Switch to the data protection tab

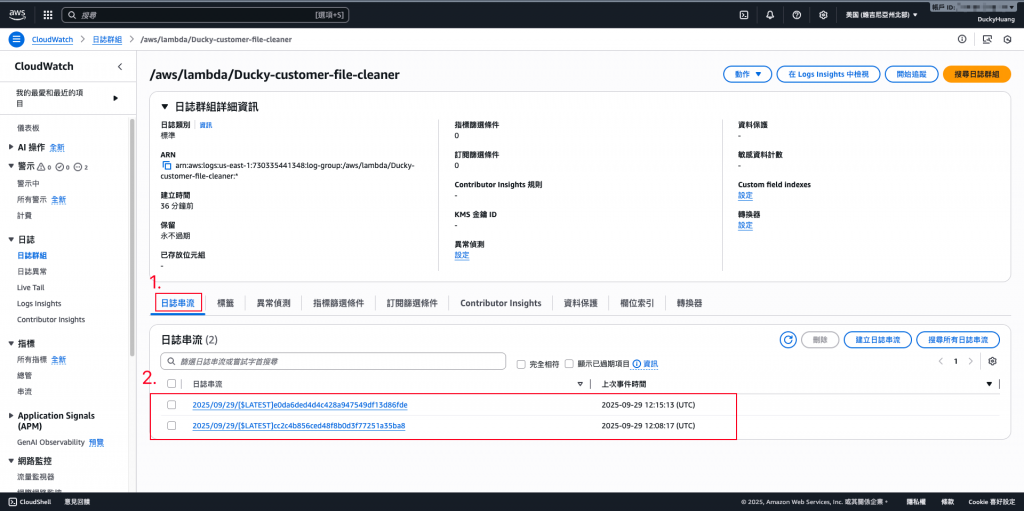(581, 303)
